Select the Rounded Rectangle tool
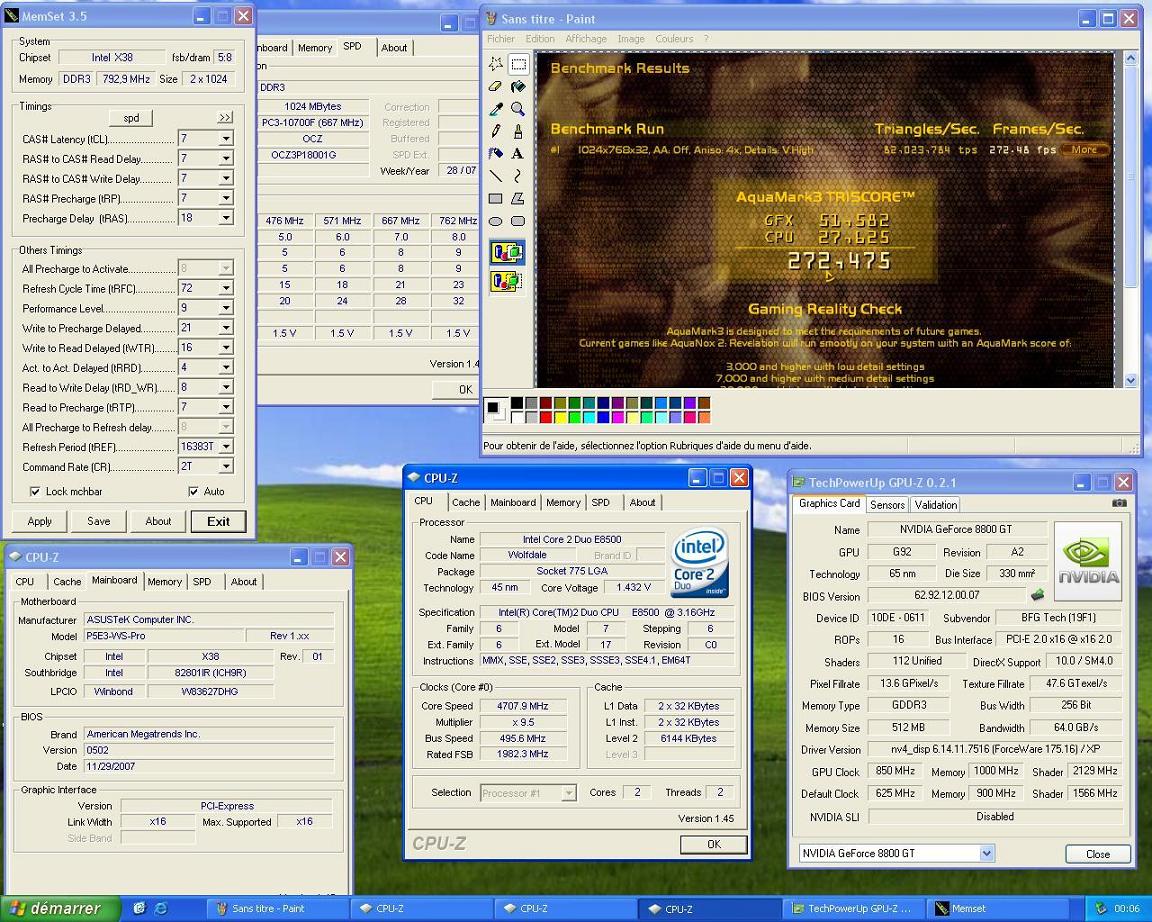The image size is (1152, 922). [518, 221]
